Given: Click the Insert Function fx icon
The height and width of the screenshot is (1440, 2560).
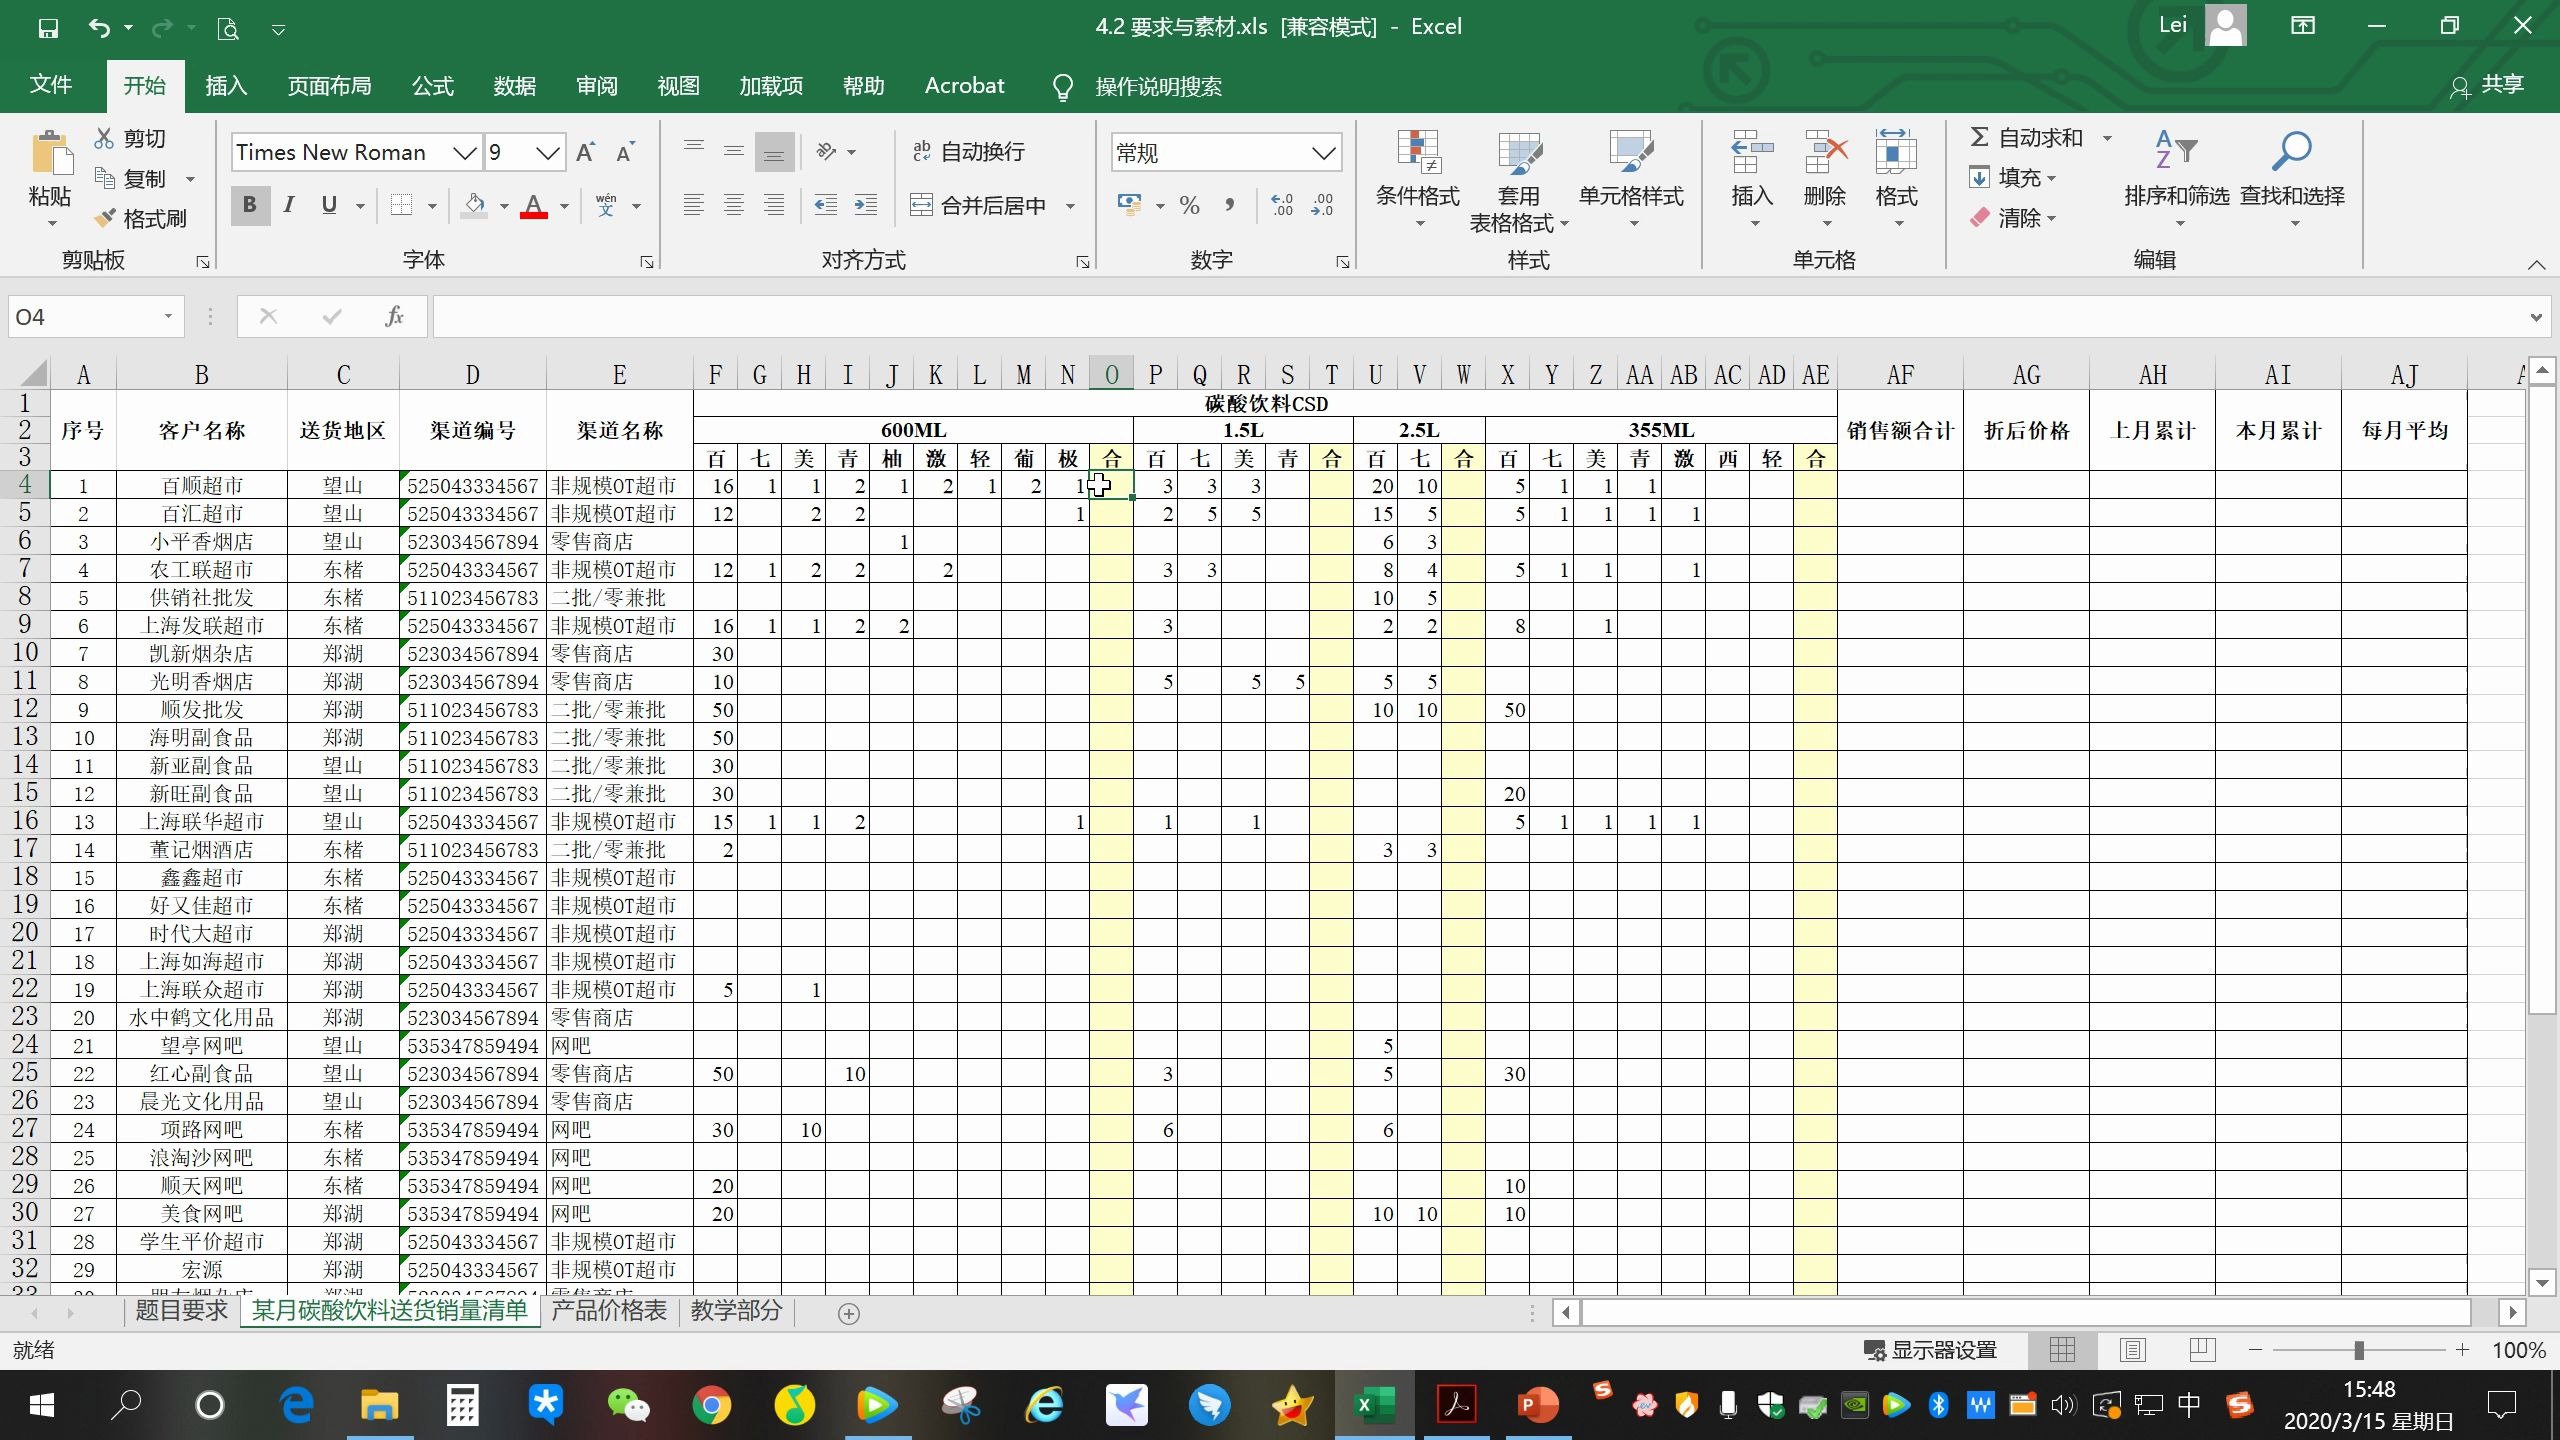Looking at the screenshot, I should [x=394, y=317].
